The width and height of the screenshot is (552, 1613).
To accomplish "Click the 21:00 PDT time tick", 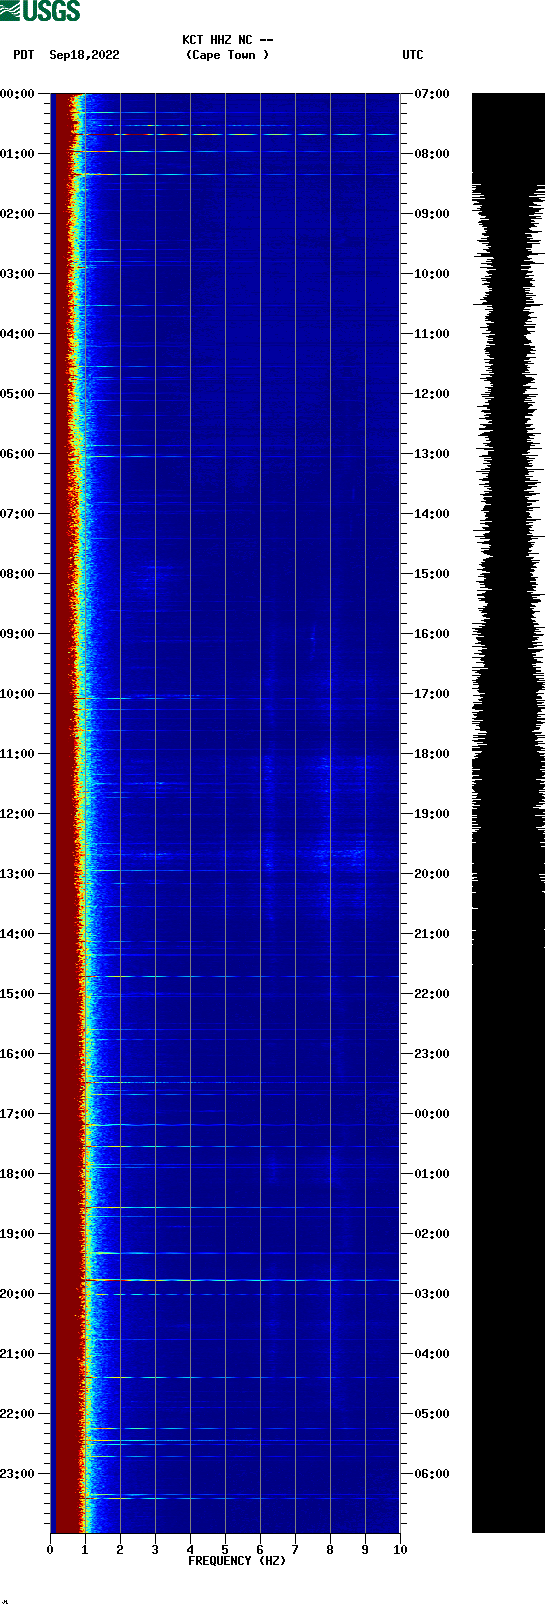I will point(17,1354).
